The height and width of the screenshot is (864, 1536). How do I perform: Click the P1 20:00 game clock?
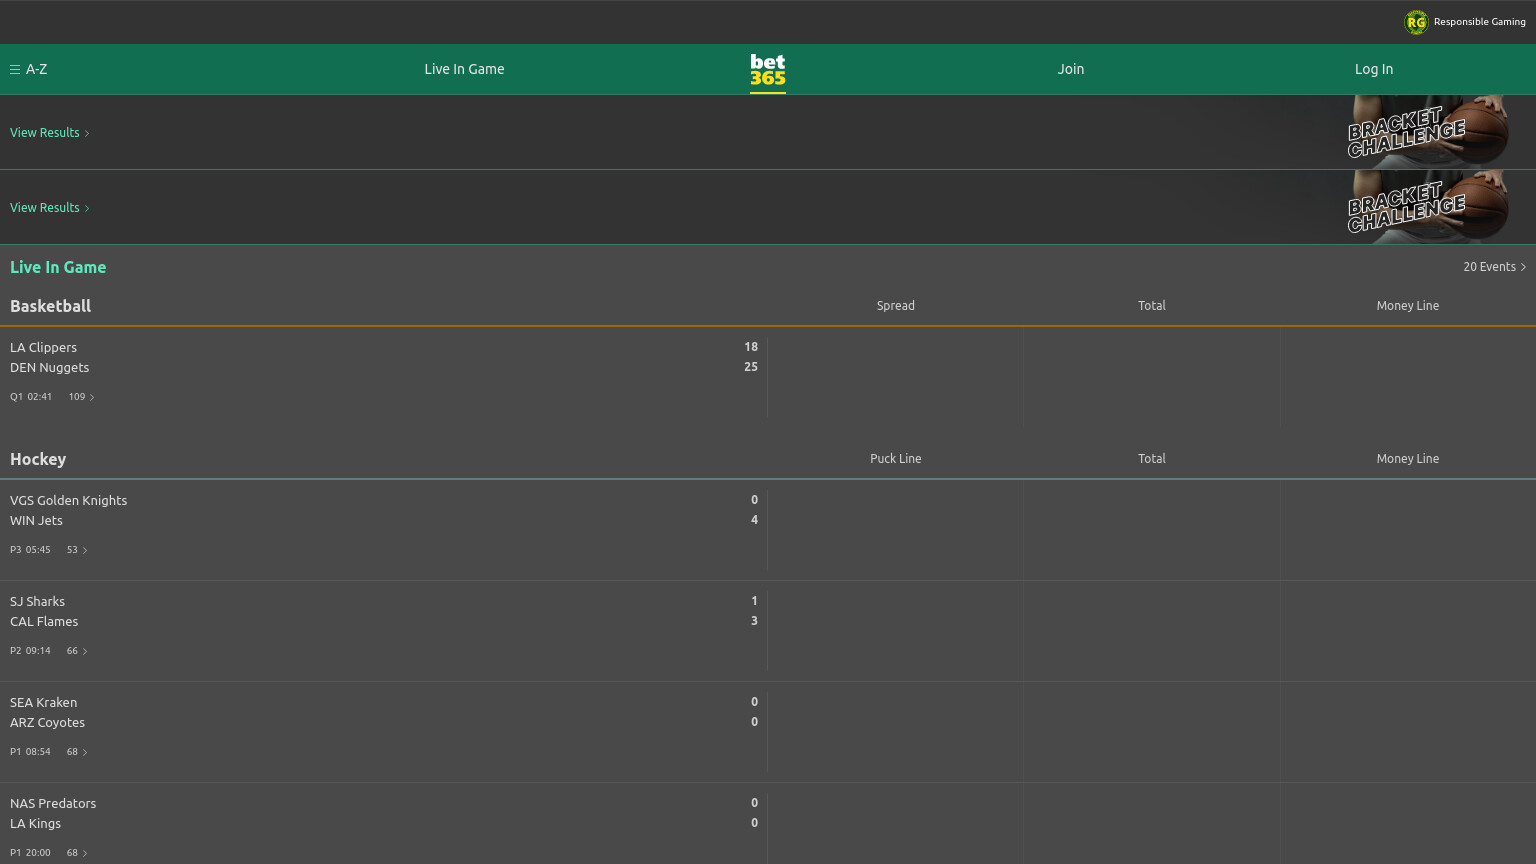click(30, 853)
